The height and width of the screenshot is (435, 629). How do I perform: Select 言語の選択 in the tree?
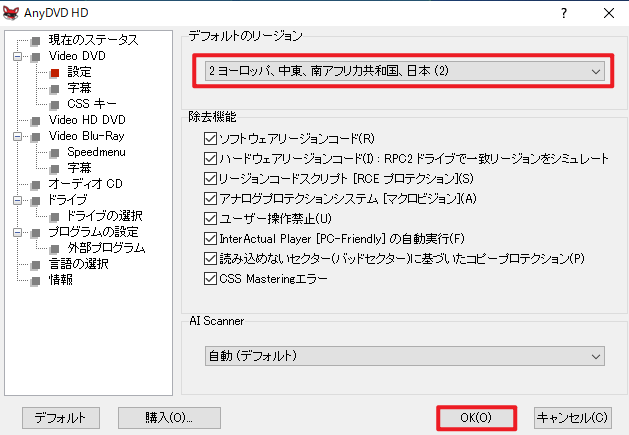click(79, 264)
